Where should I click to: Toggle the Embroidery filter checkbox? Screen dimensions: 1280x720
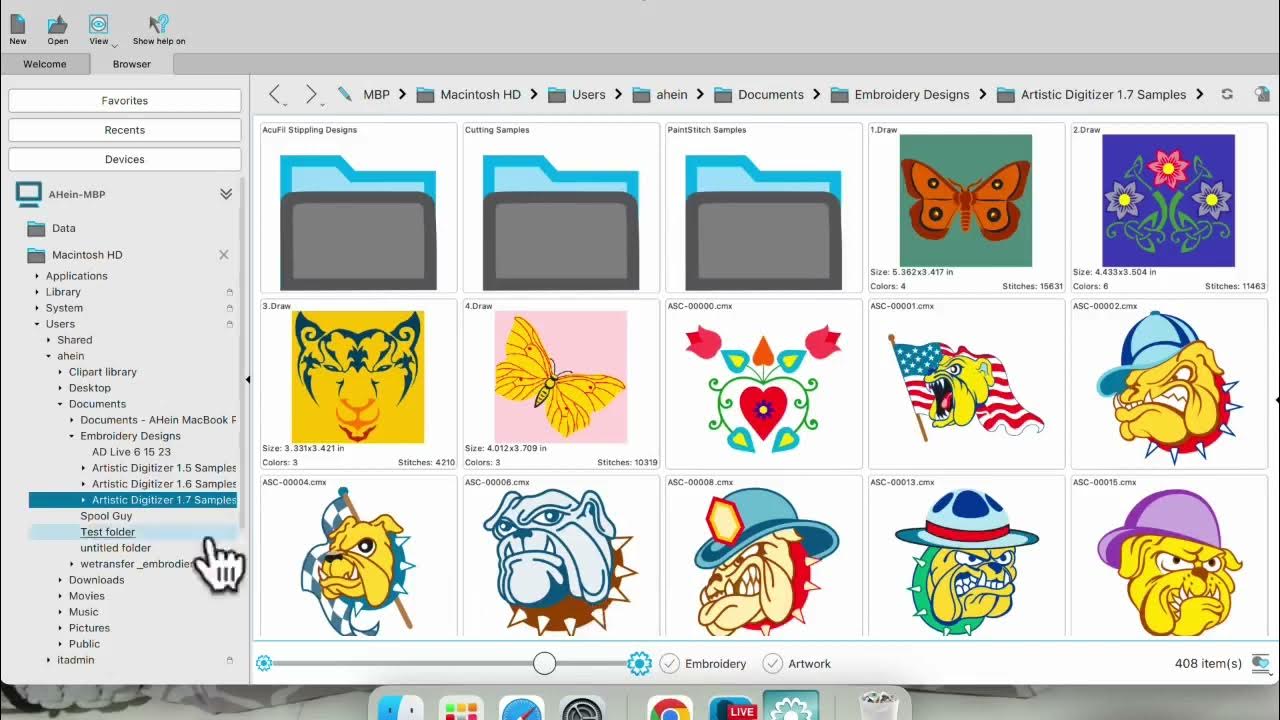669,663
